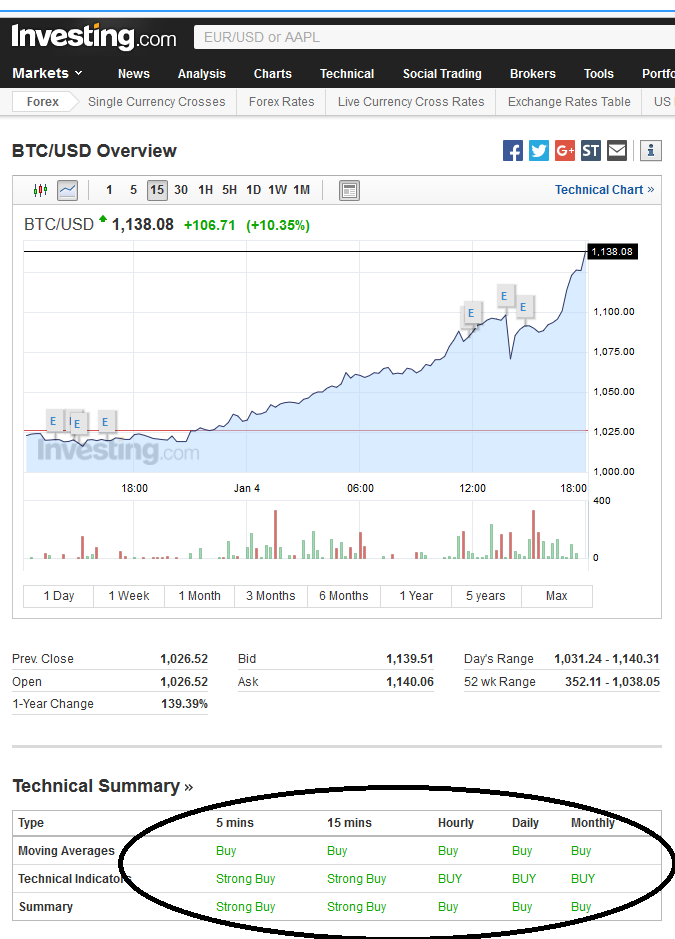Viewport: 675px width, 939px height.
Task: Open the News menu
Action: pyautogui.click(x=134, y=74)
